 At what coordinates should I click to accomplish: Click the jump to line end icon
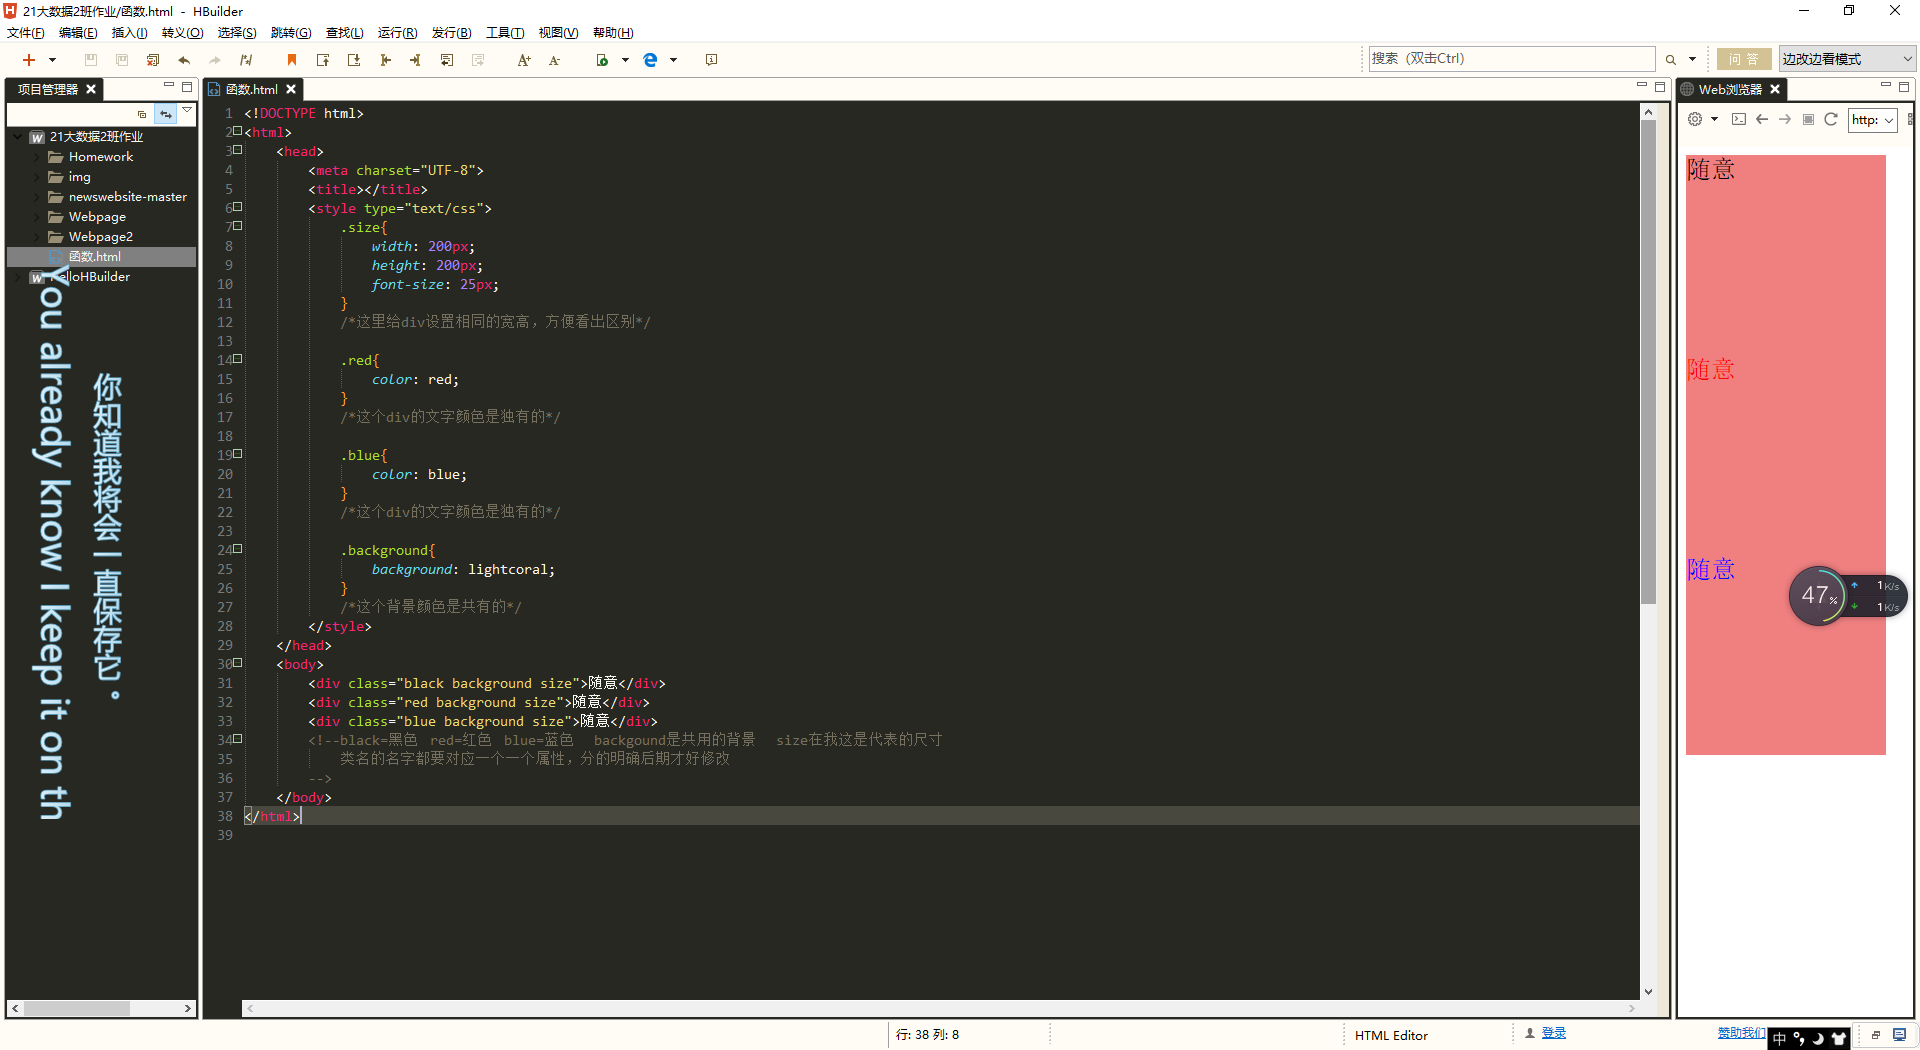coord(415,60)
